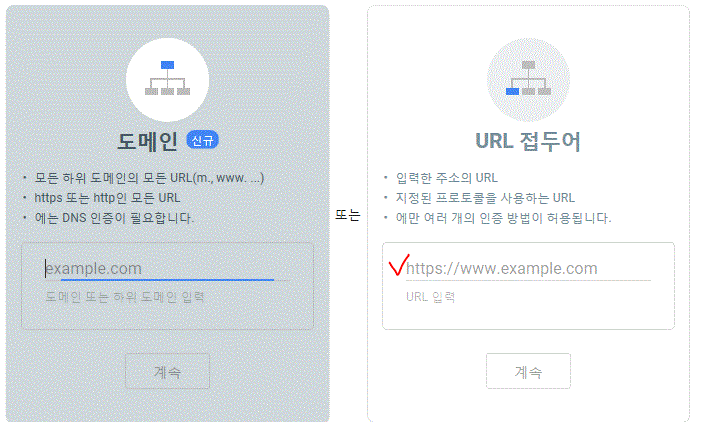Screen dimensions: 701x422
Task: Click '입력한 주소의 URL' bullet text
Action: click(447, 178)
